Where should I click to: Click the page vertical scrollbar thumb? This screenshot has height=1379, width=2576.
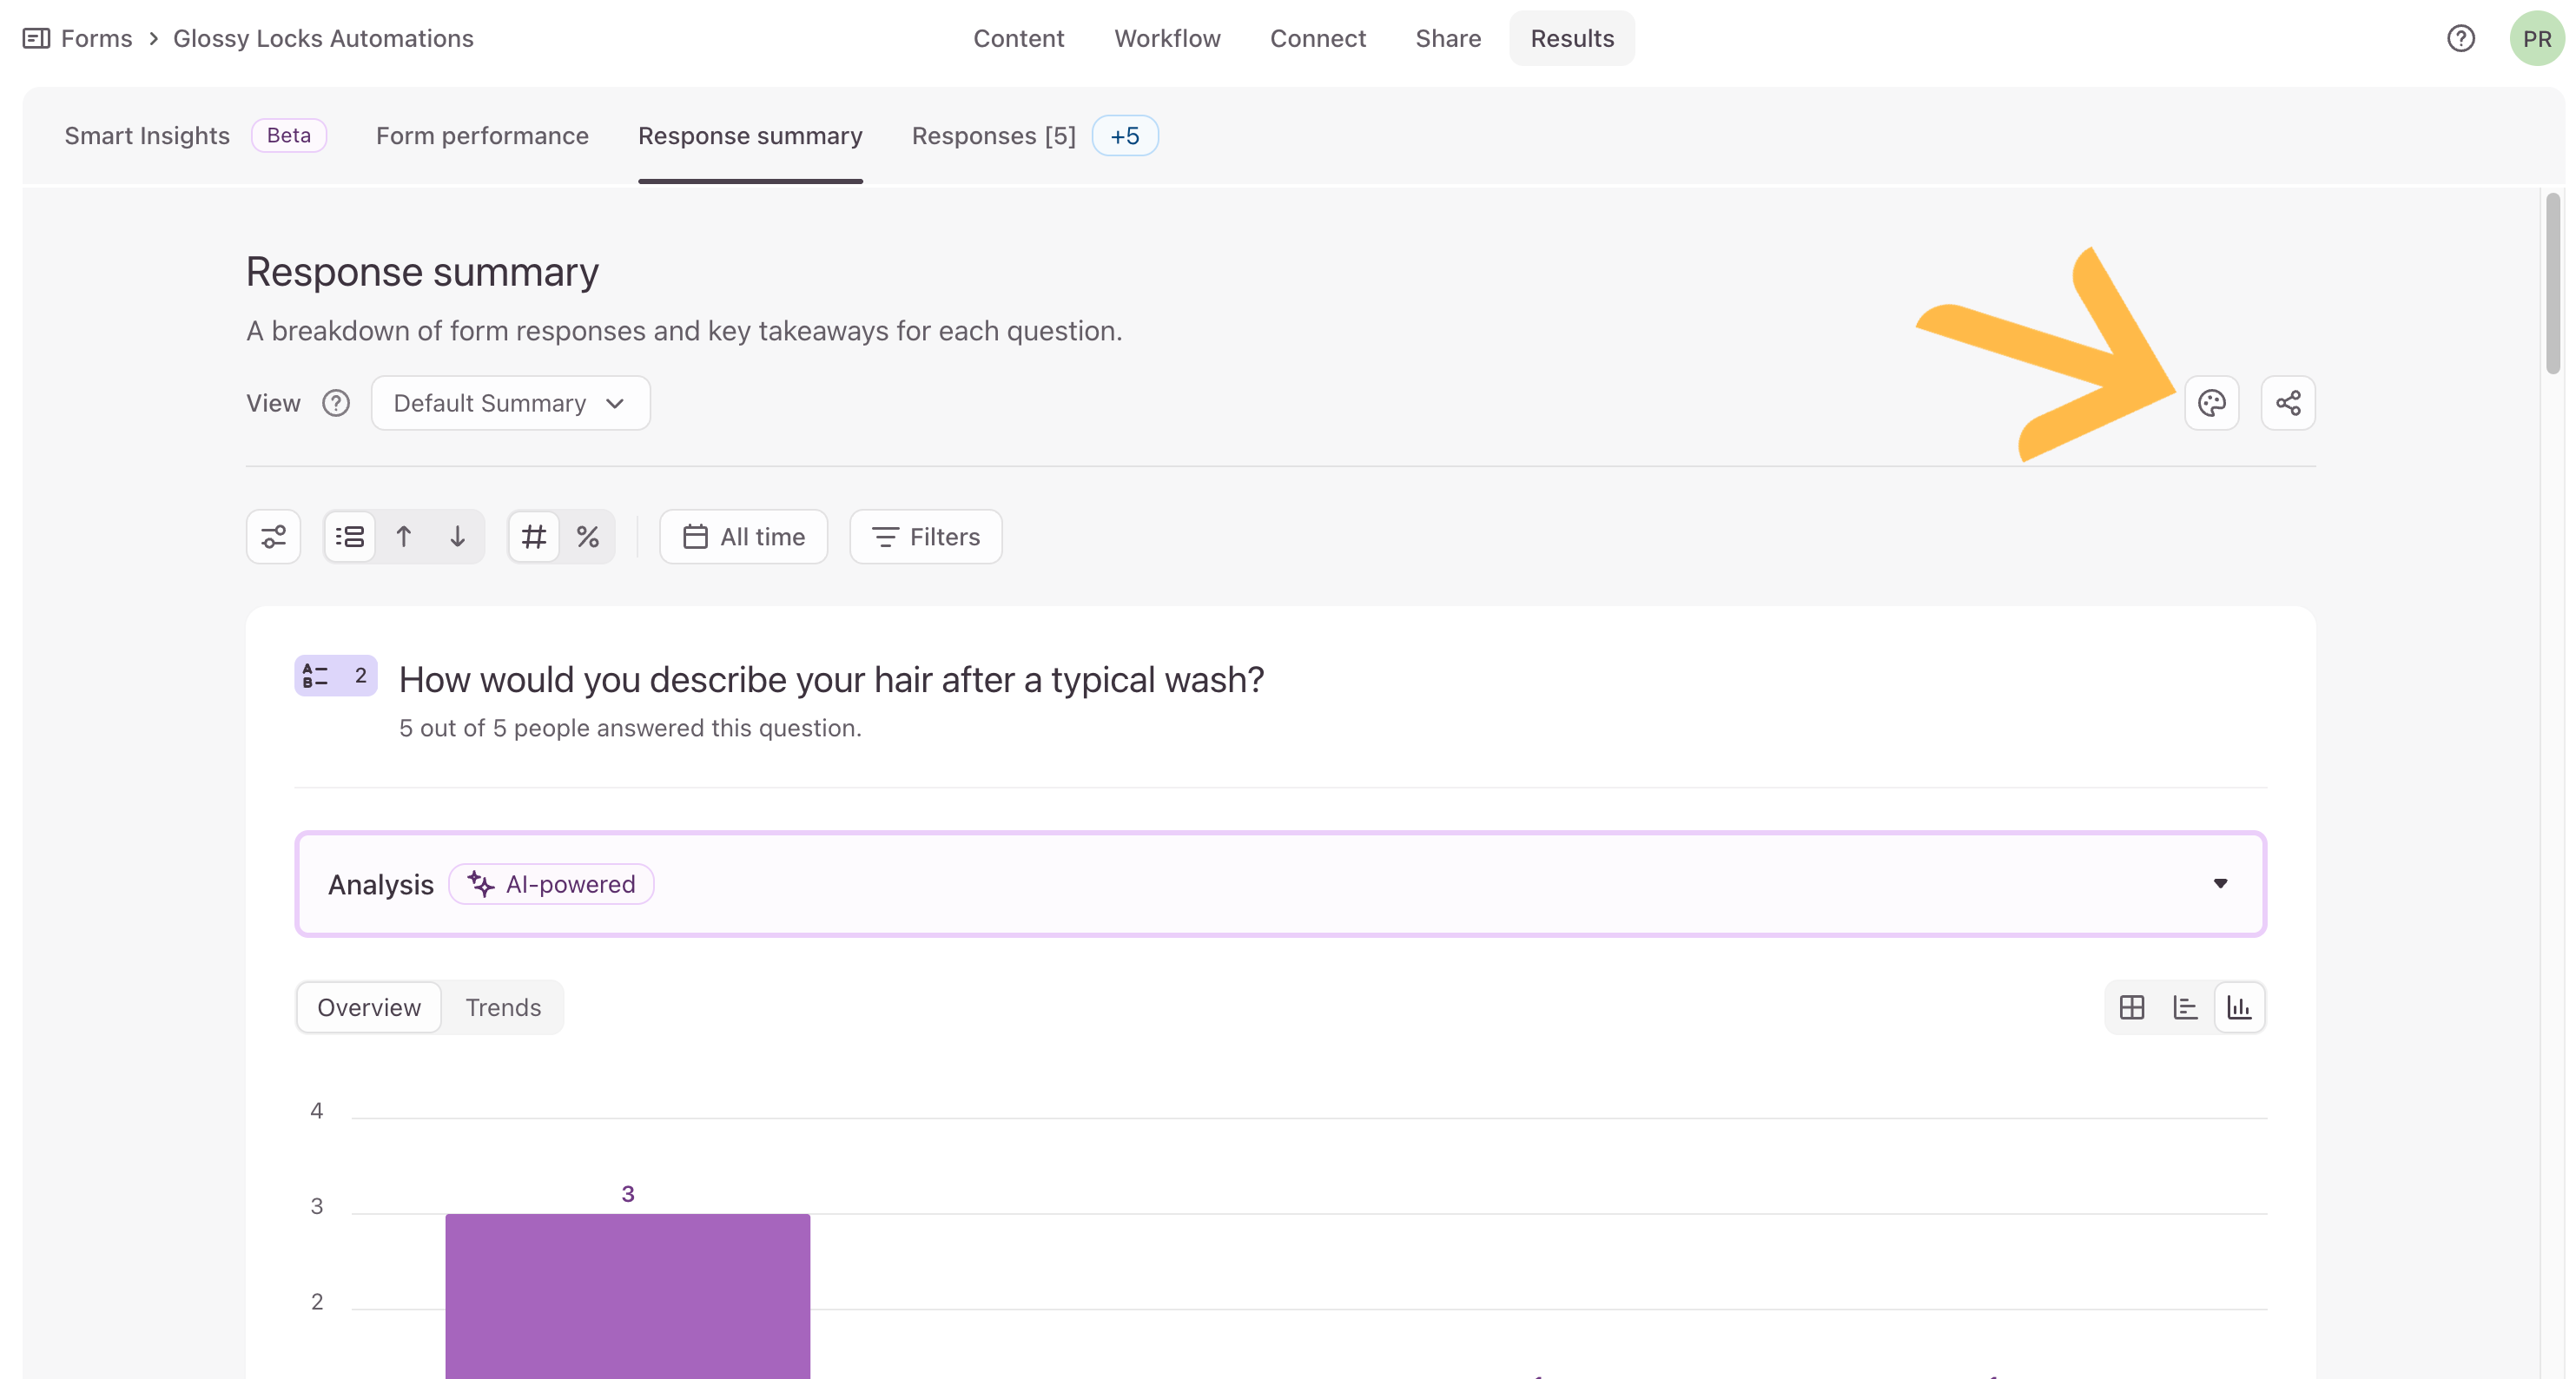pyautogui.click(x=2553, y=284)
